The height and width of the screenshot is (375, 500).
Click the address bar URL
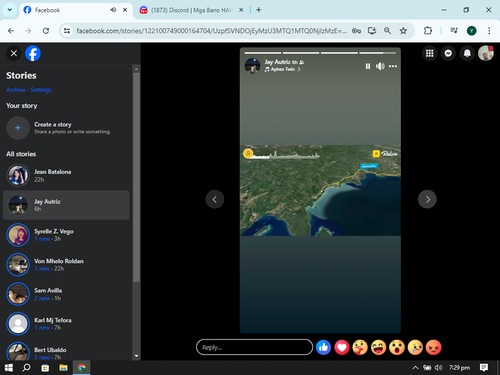211,31
